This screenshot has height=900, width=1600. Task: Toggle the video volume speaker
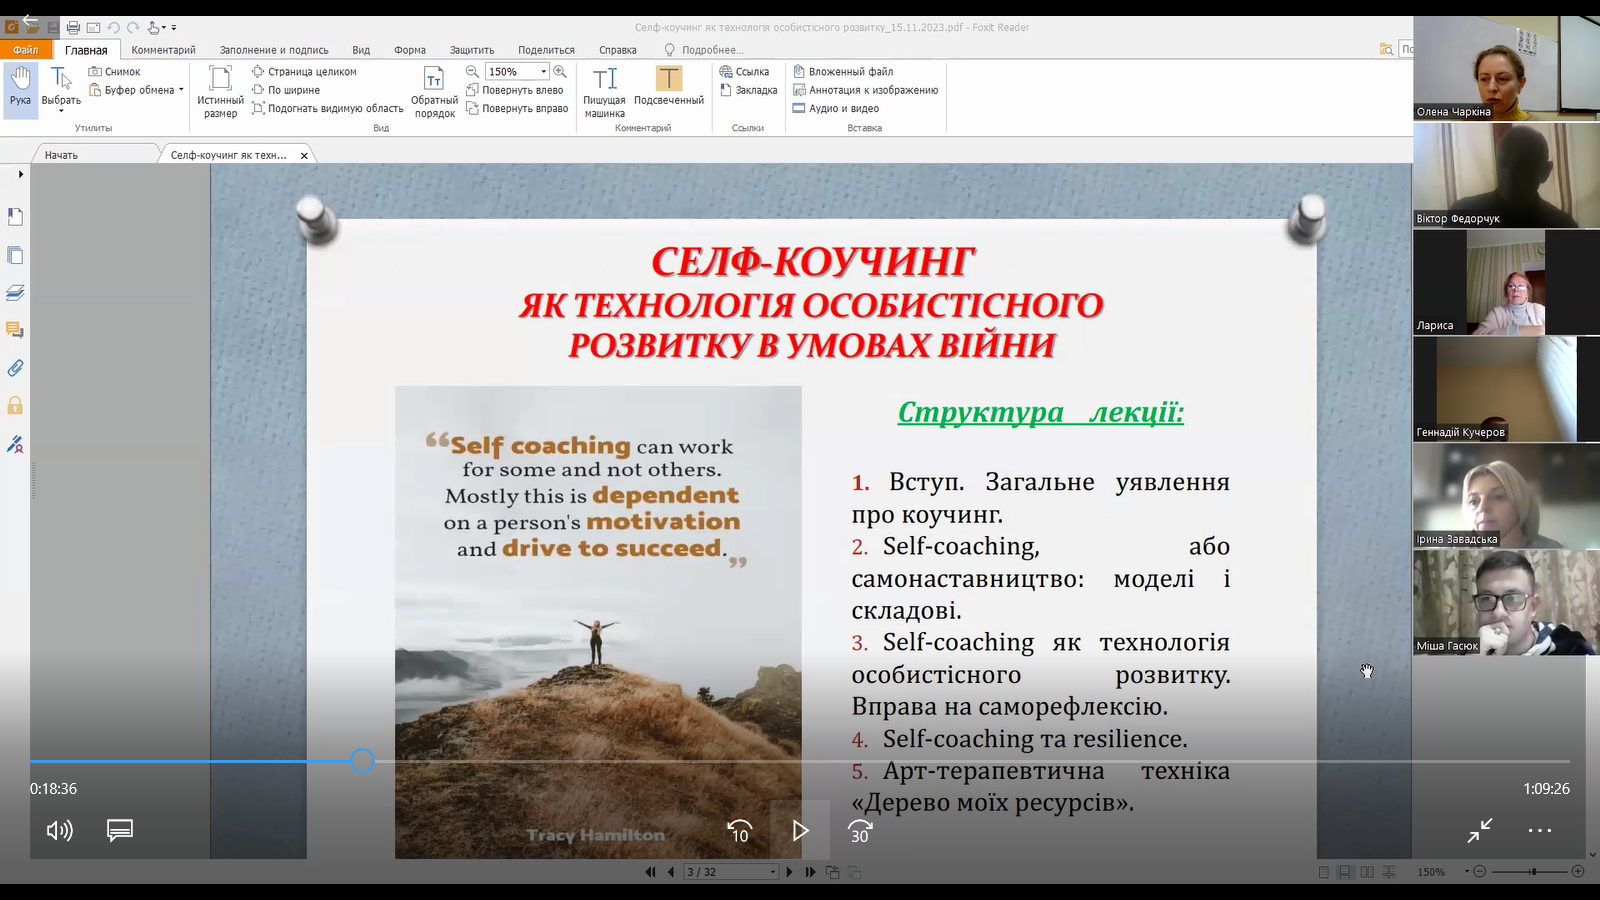click(x=60, y=830)
